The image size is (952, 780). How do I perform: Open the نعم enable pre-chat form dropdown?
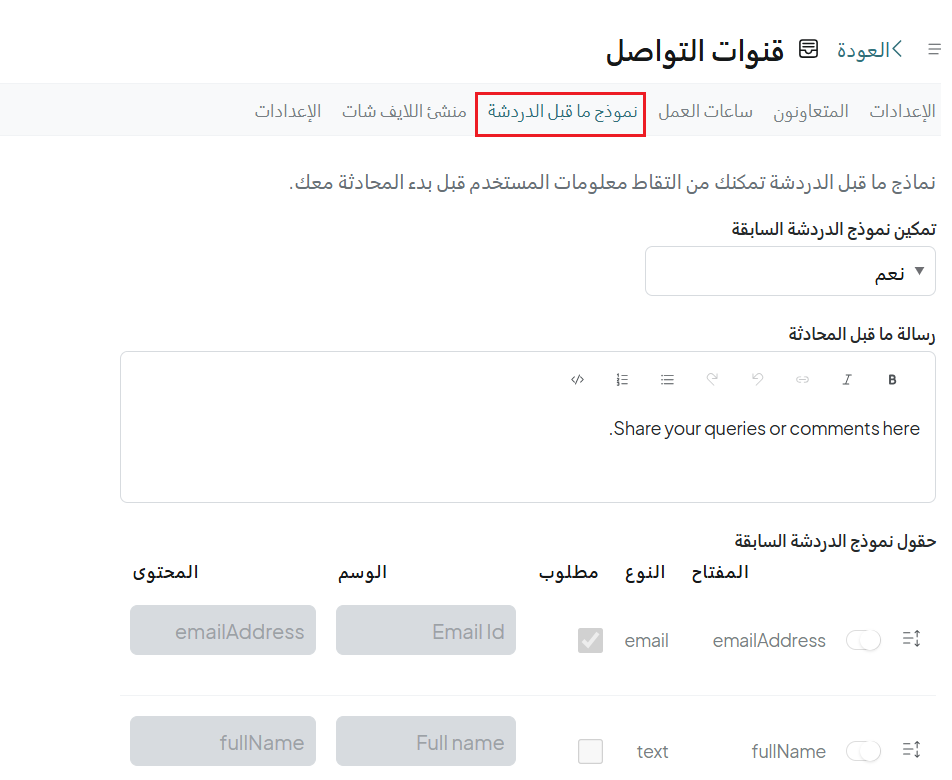pos(790,272)
